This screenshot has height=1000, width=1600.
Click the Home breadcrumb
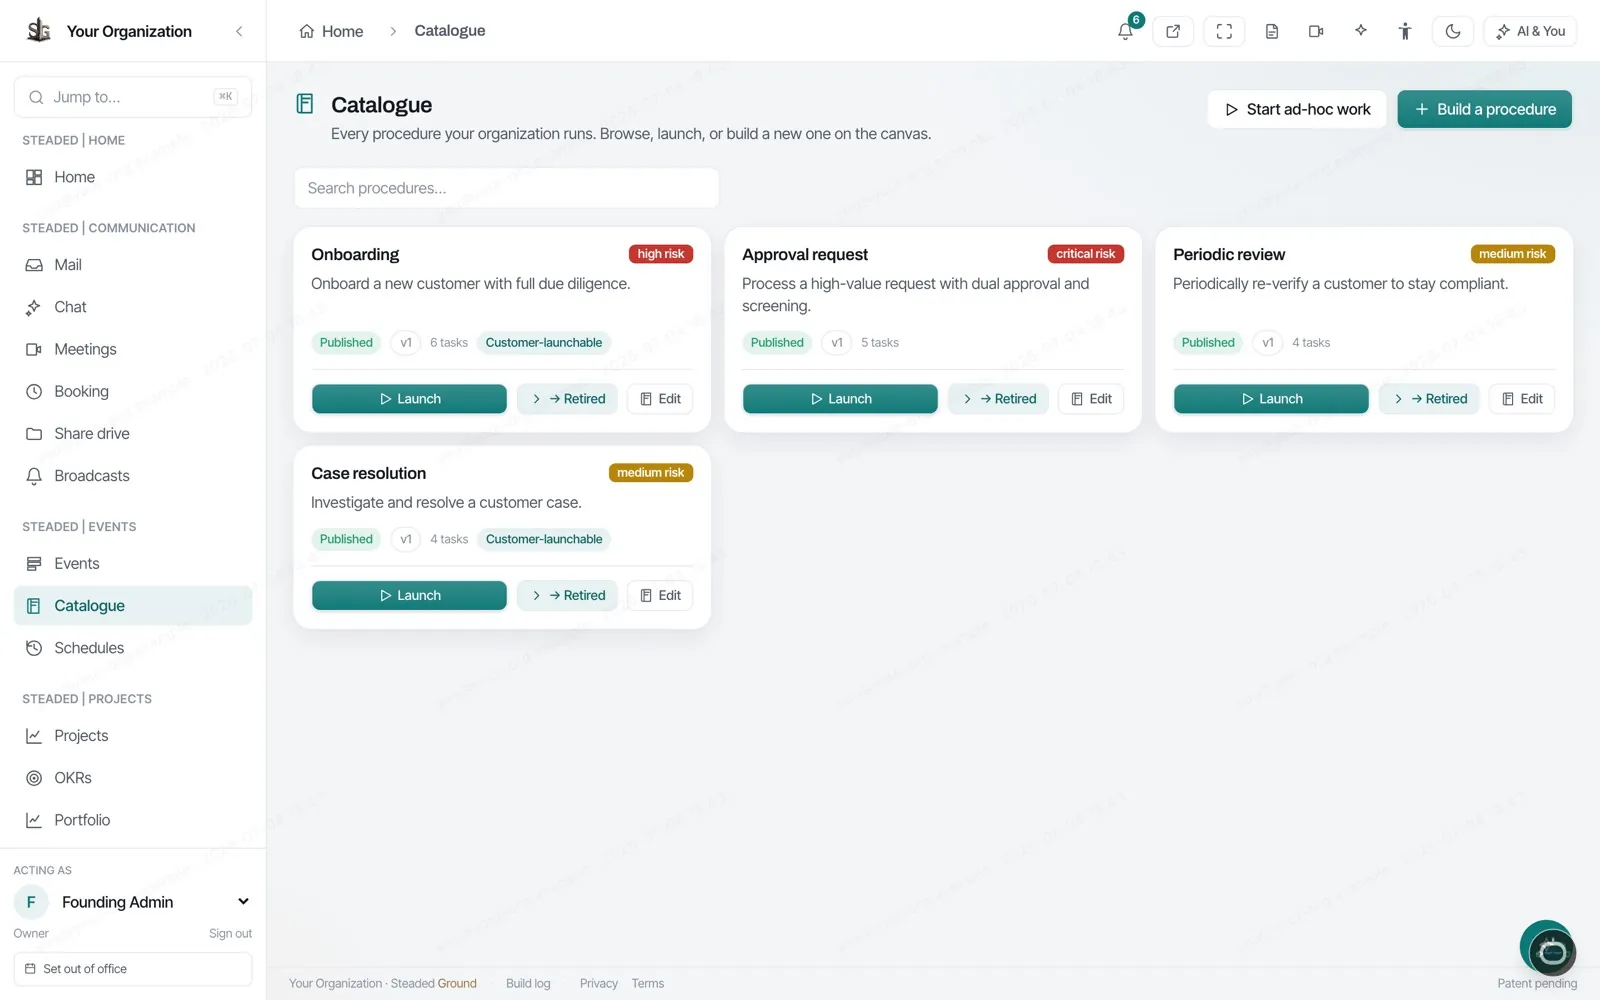[x=331, y=31]
